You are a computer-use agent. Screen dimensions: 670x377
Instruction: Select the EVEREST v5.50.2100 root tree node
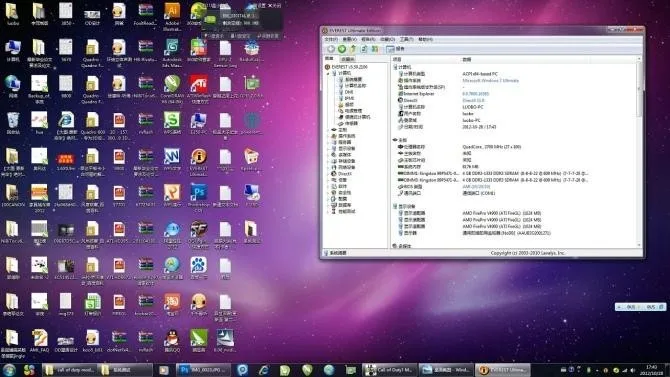click(346, 67)
